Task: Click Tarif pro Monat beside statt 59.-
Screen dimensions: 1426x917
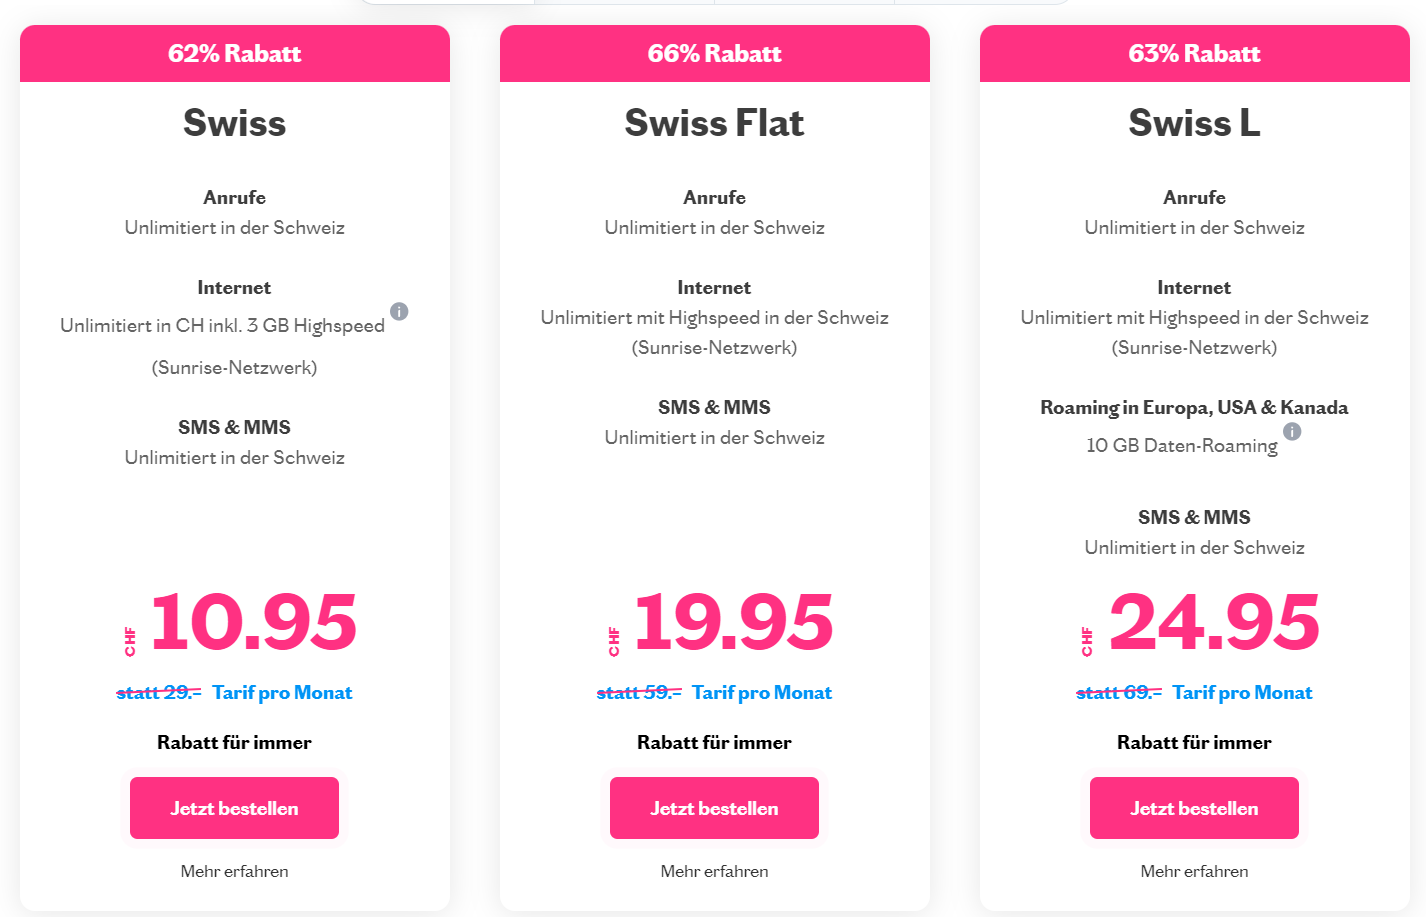Action: tap(762, 693)
